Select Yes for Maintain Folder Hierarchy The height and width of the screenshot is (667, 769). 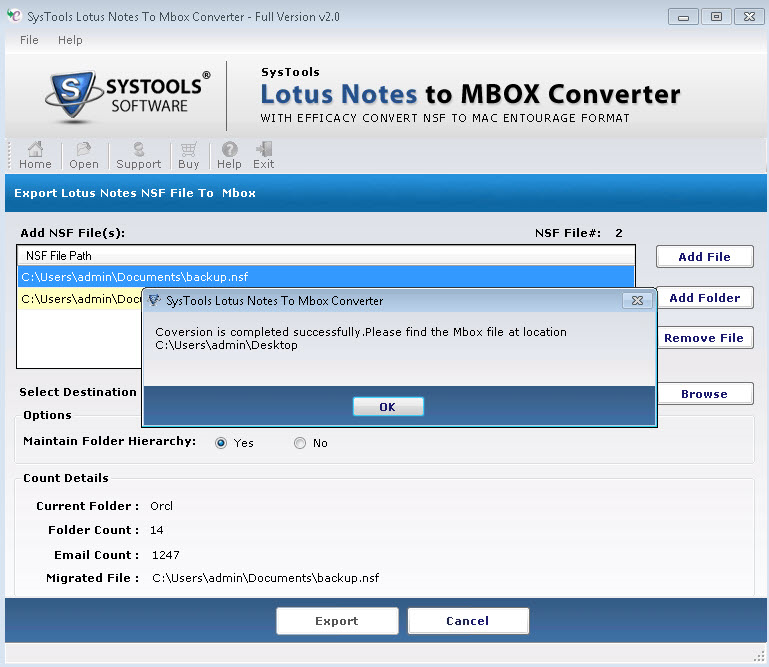coord(221,443)
